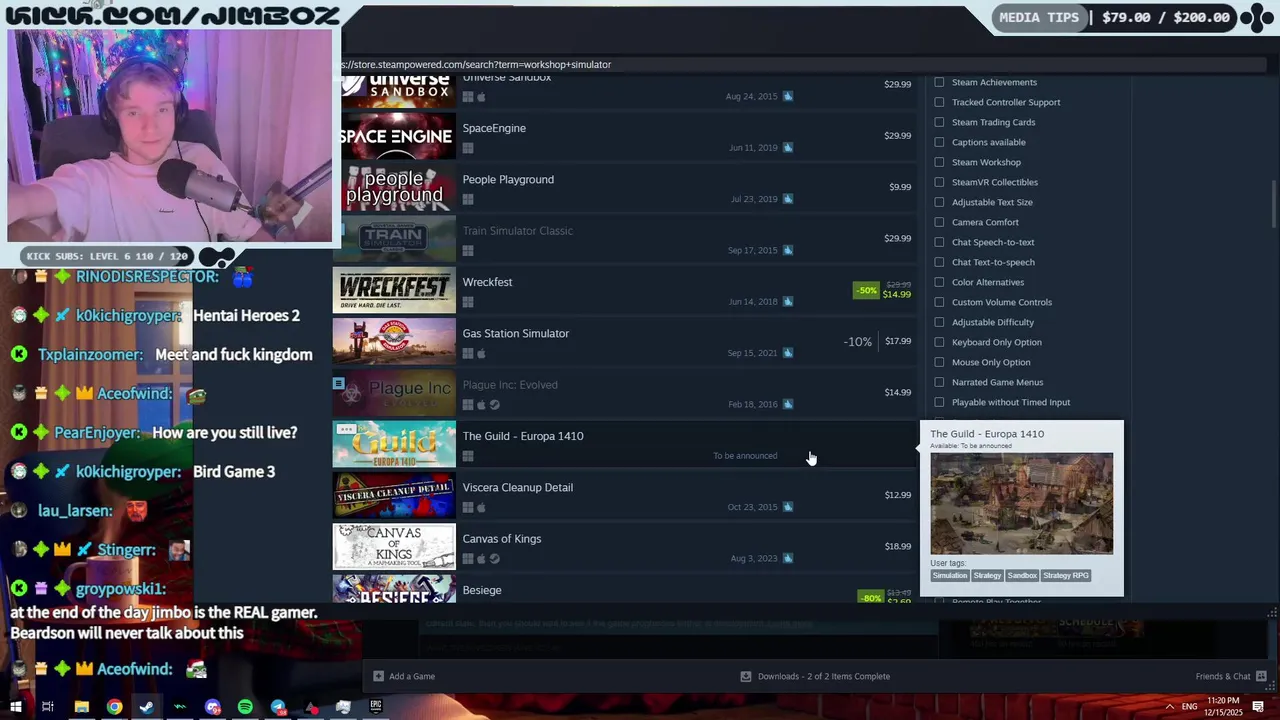Click the wishlist marker on the Plague Inc thumbnail
Image resolution: width=1280 pixels, height=720 pixels.
pyautogui.click(x=339, y=383)
